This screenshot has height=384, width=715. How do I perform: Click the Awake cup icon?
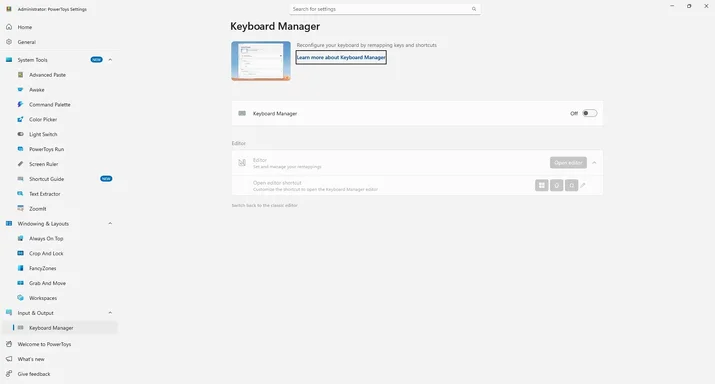[x=21, y=90]
